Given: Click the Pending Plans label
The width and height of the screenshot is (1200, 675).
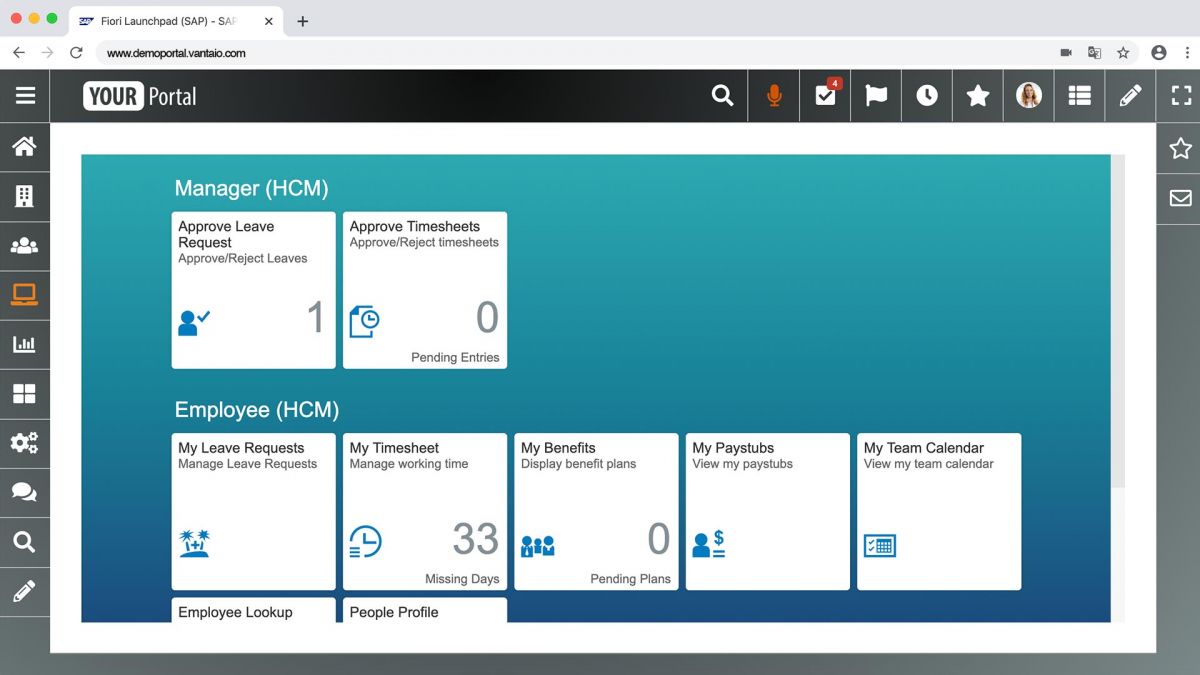Looking at the screenshot, I should click(630, 579).
